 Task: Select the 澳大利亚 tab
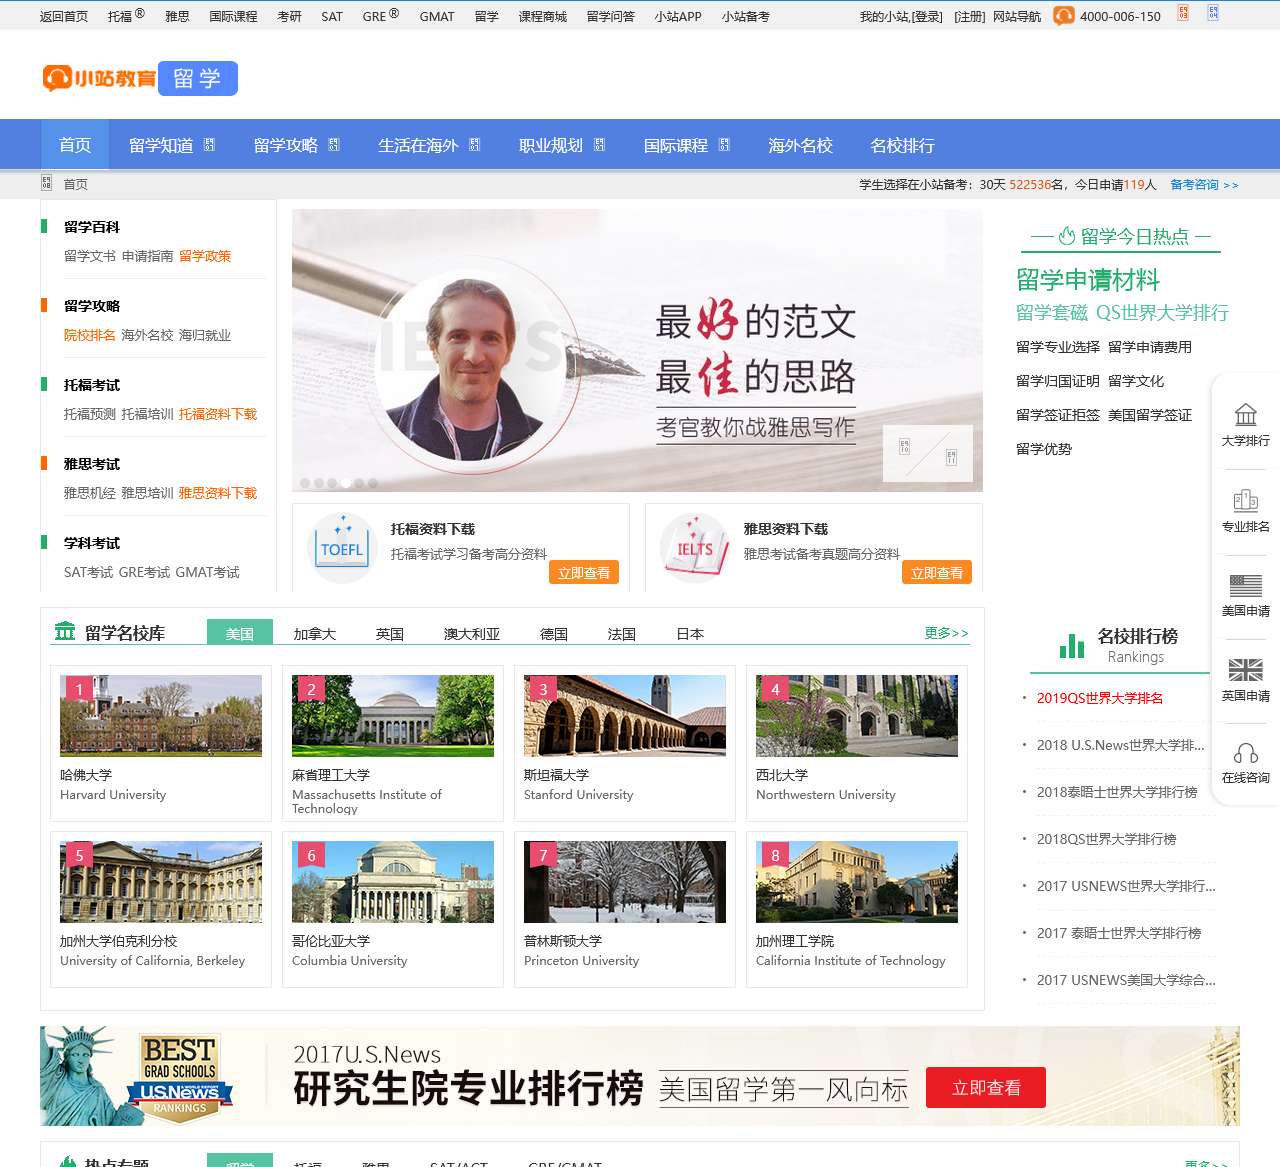coord(472,634)
